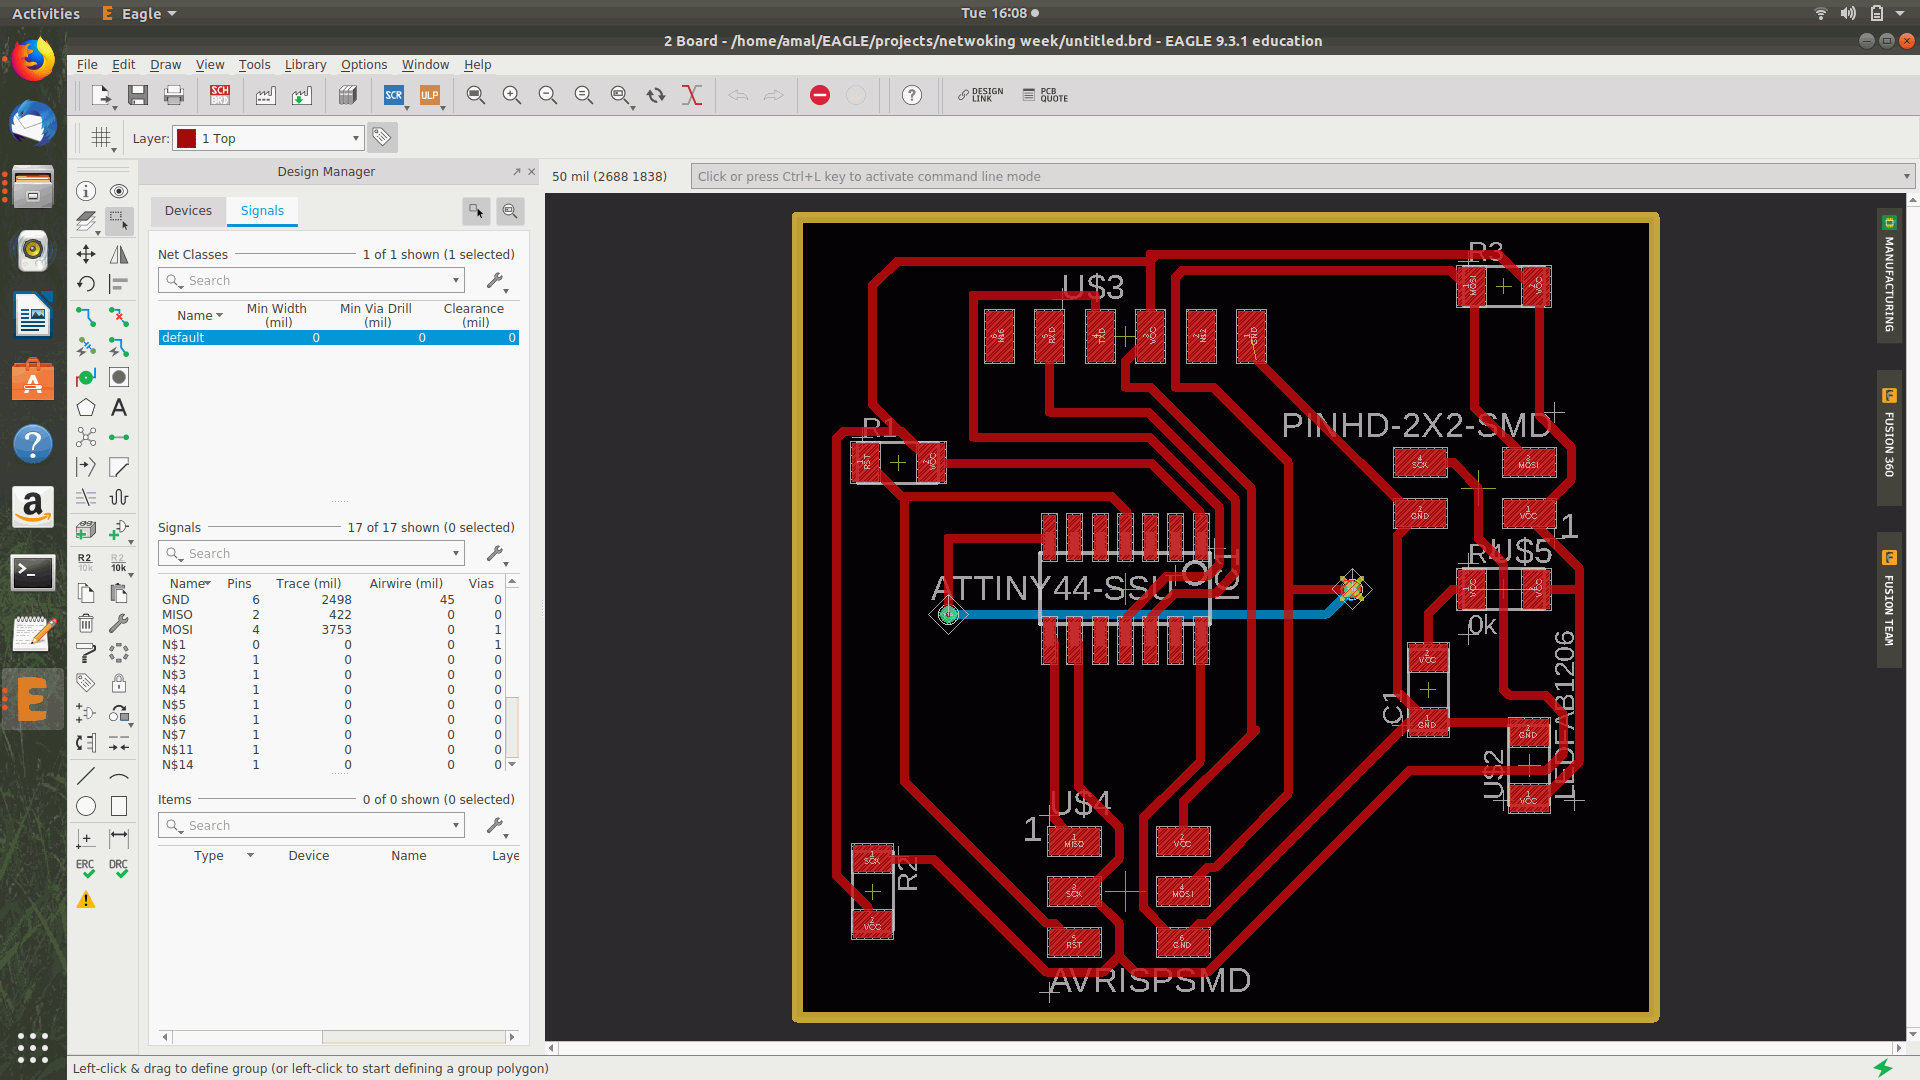Select the Text tool

[x=119, y=408]
